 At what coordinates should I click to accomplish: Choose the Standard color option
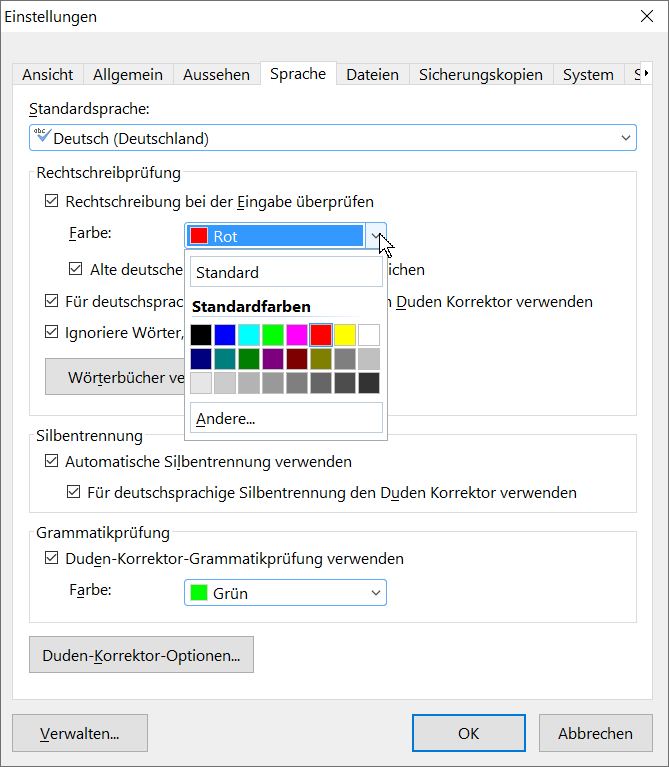(x=286, y=272)
